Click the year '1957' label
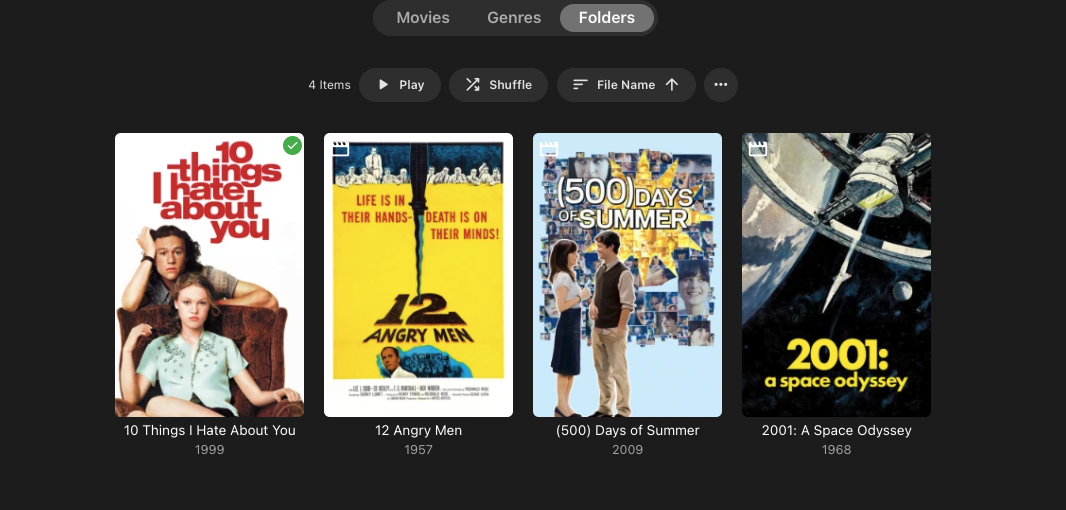Image resolution: width=1066 pixels, height=510 pixels. 418,449
